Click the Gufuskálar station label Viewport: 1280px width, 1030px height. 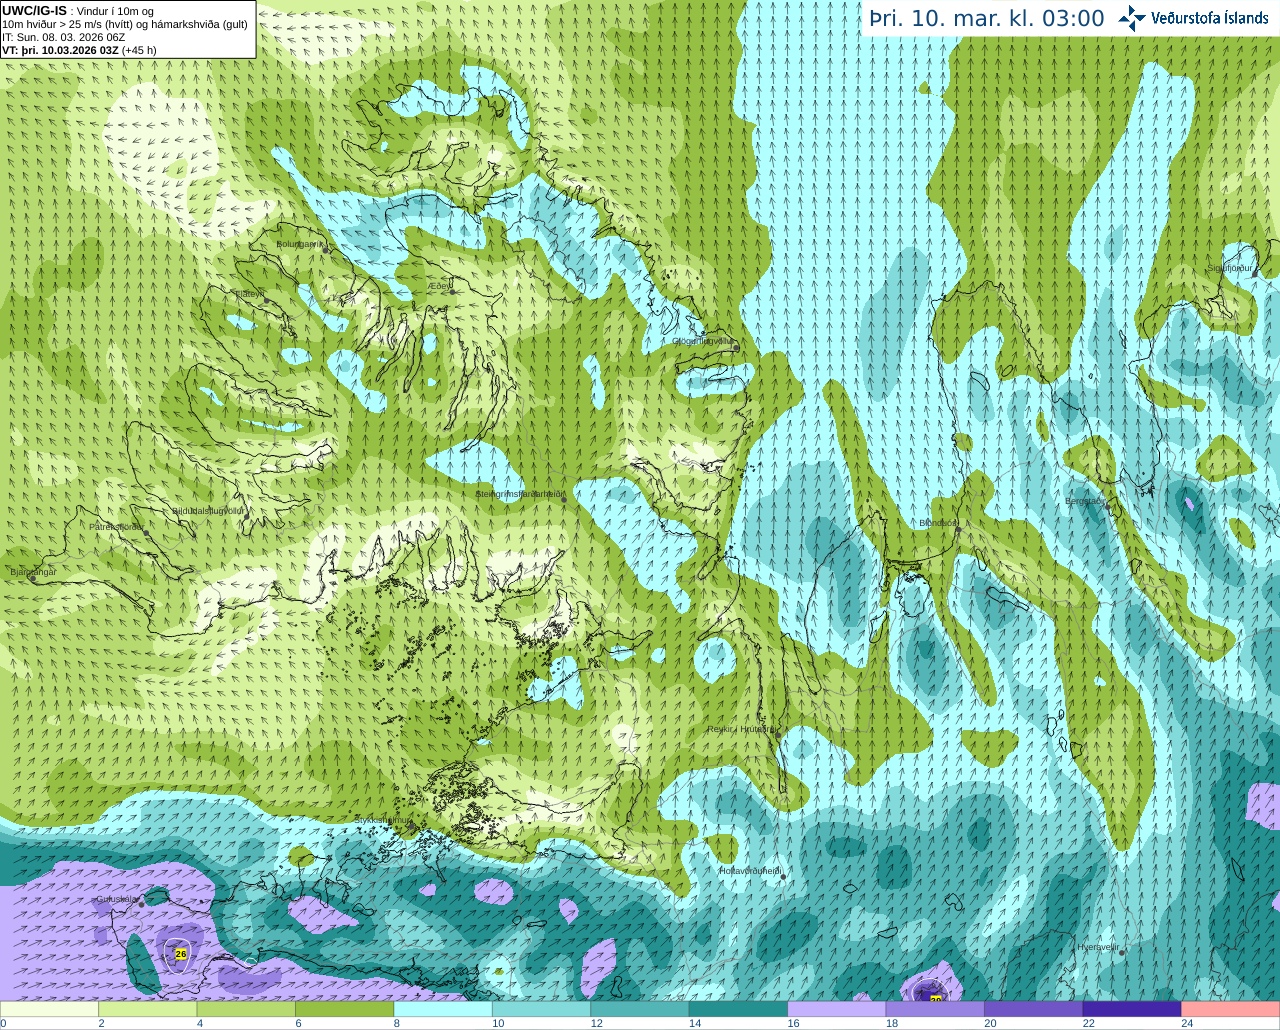point(117,899)
